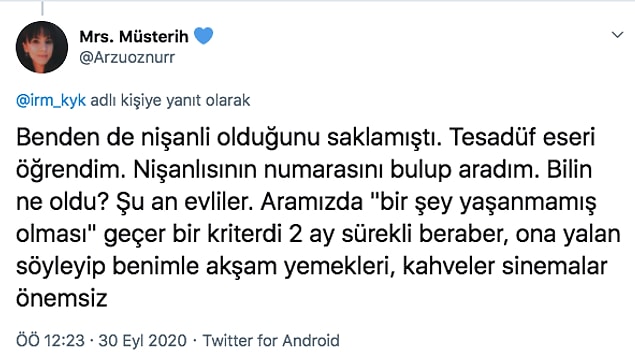Click the words 'kahveler sinemalar'
Viewport: 635px width, 363px height.
[505, 267]
